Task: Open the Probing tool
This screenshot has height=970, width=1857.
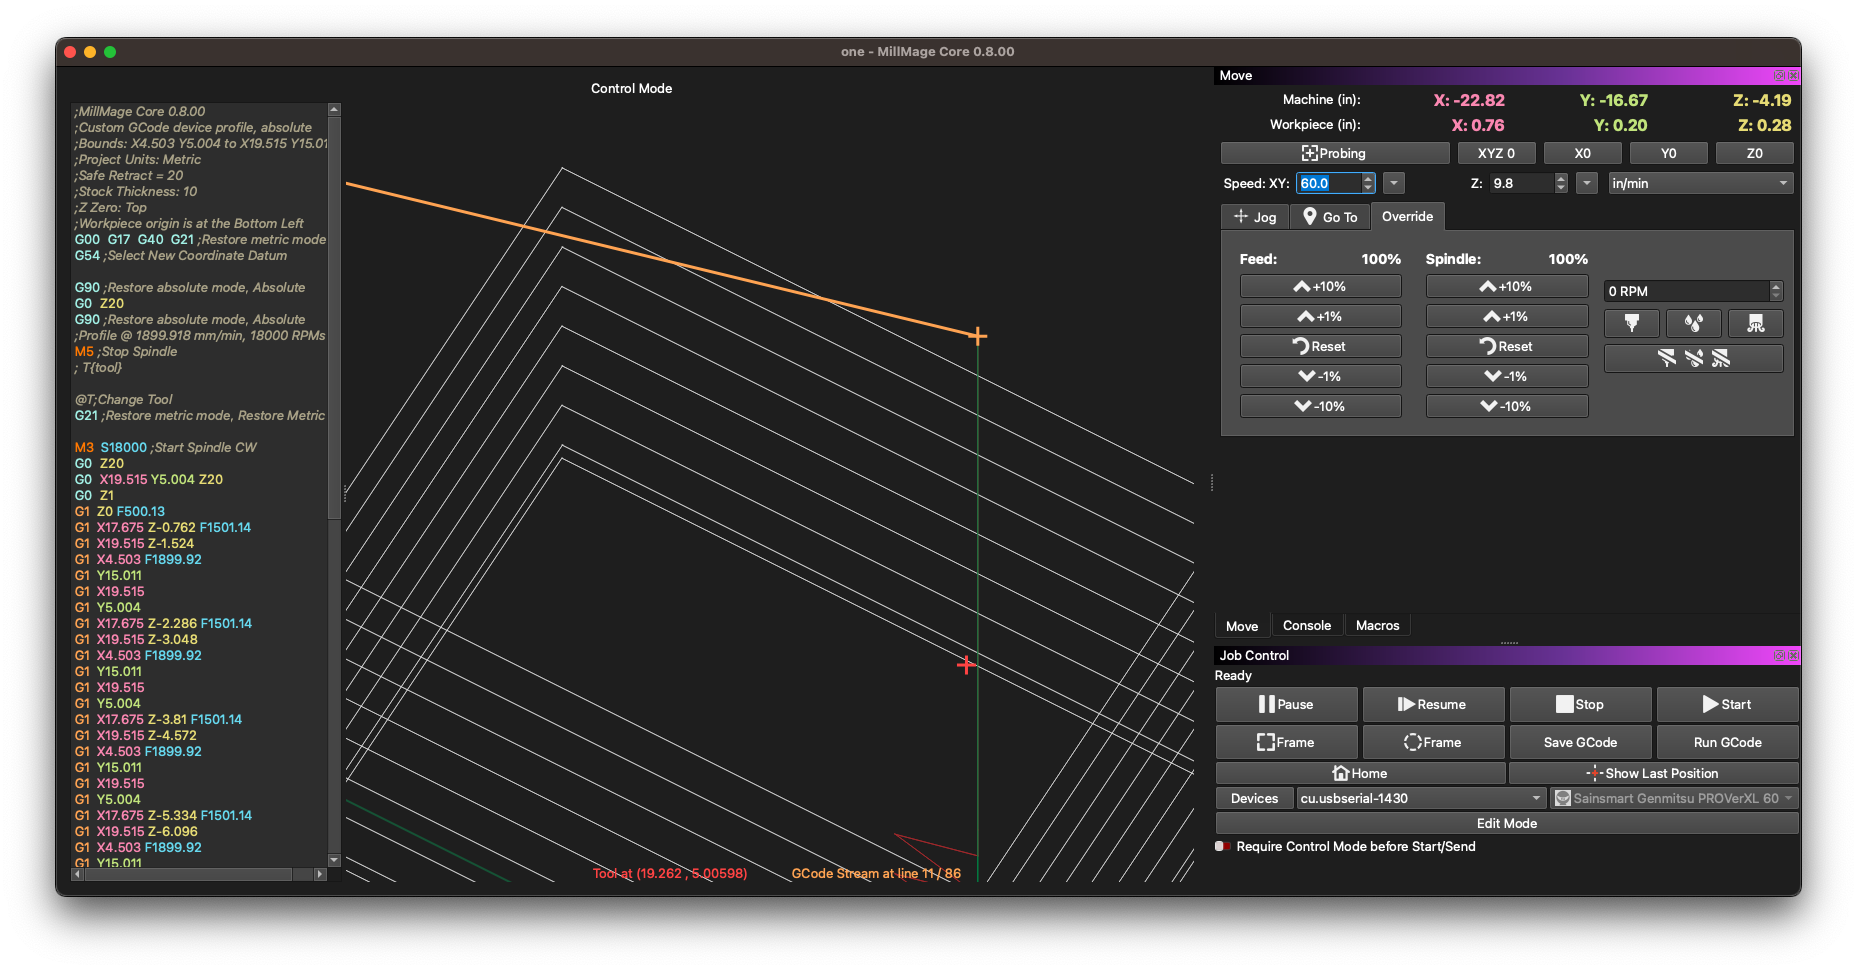Action: tap(1334, 153)
